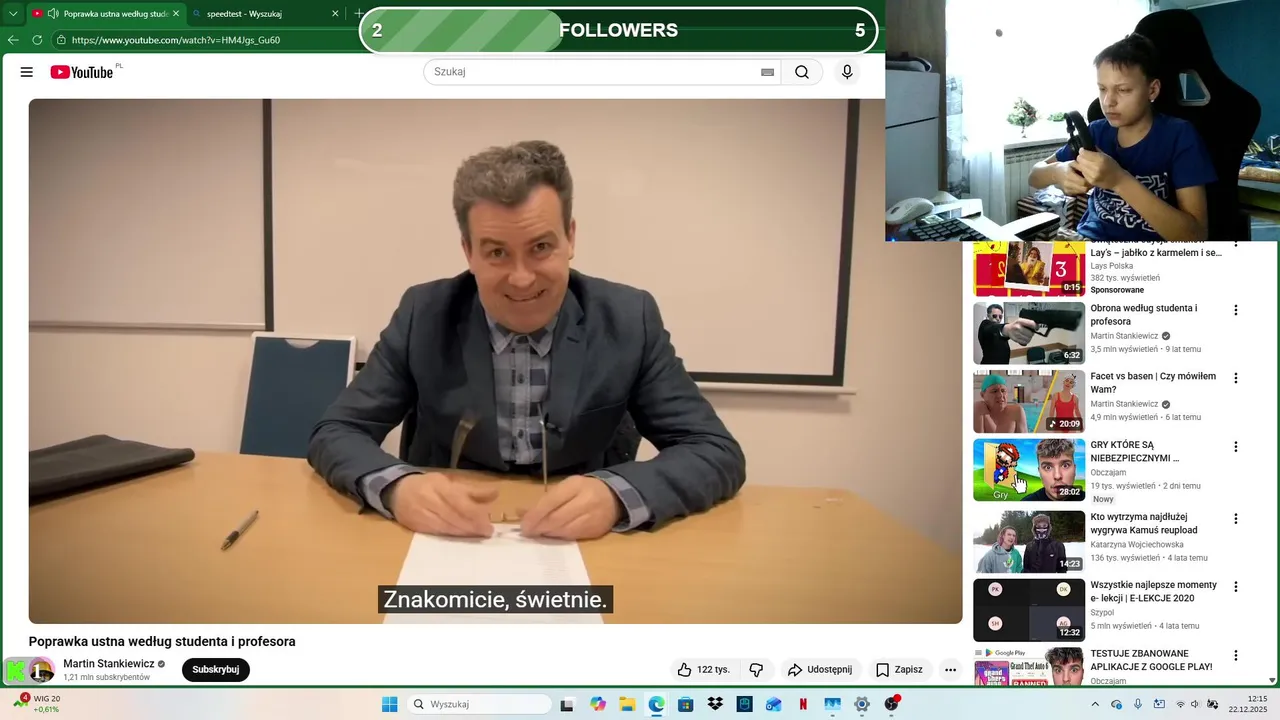Open title GRY KTÓRE SĄ NIEBEZPIECZNYMI
The height and width of the screenshot is (720, 1280).
click(x=1135, y=451)
